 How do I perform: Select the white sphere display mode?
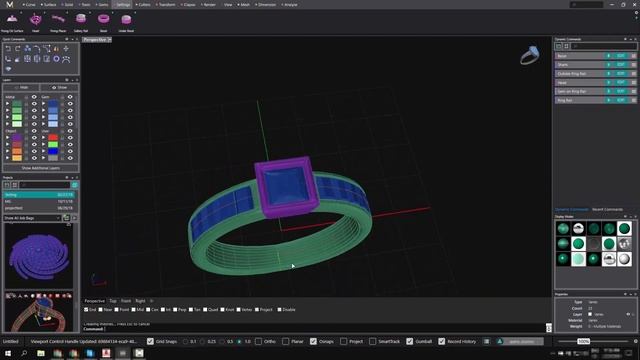(624, 259)
